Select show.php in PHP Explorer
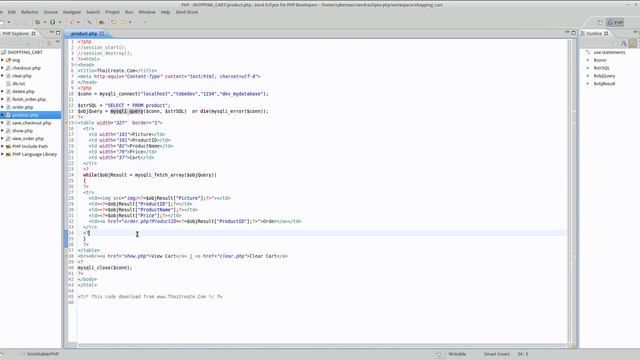The image size is (640, 360). 22,131
